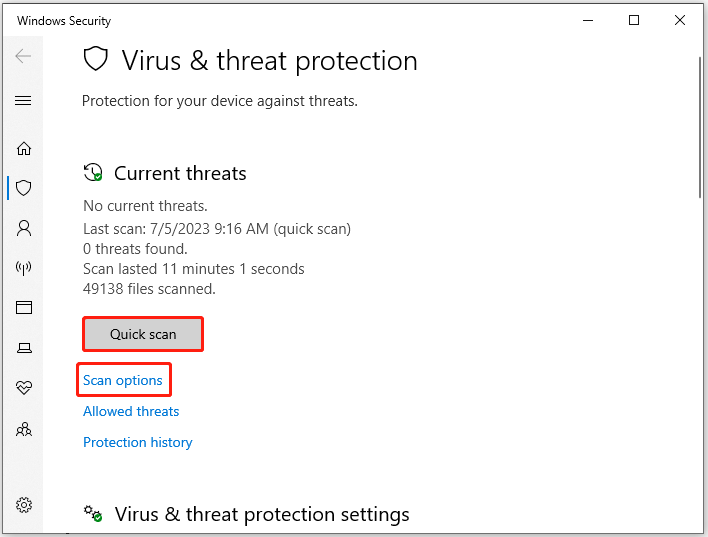View Protection history
Viewport: 708px width, 537px height.
click(x=138, y=442)
